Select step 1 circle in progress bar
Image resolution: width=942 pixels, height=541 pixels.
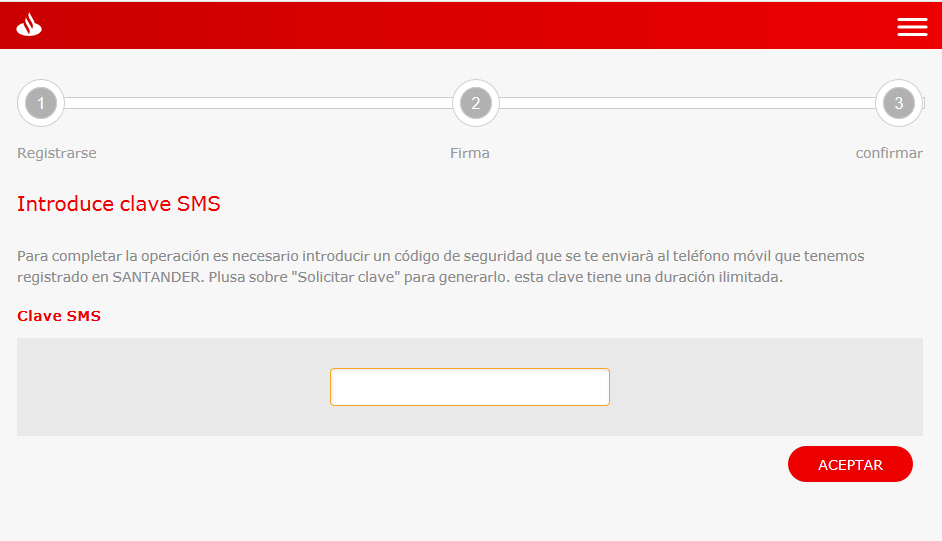(x=41, y=103)
